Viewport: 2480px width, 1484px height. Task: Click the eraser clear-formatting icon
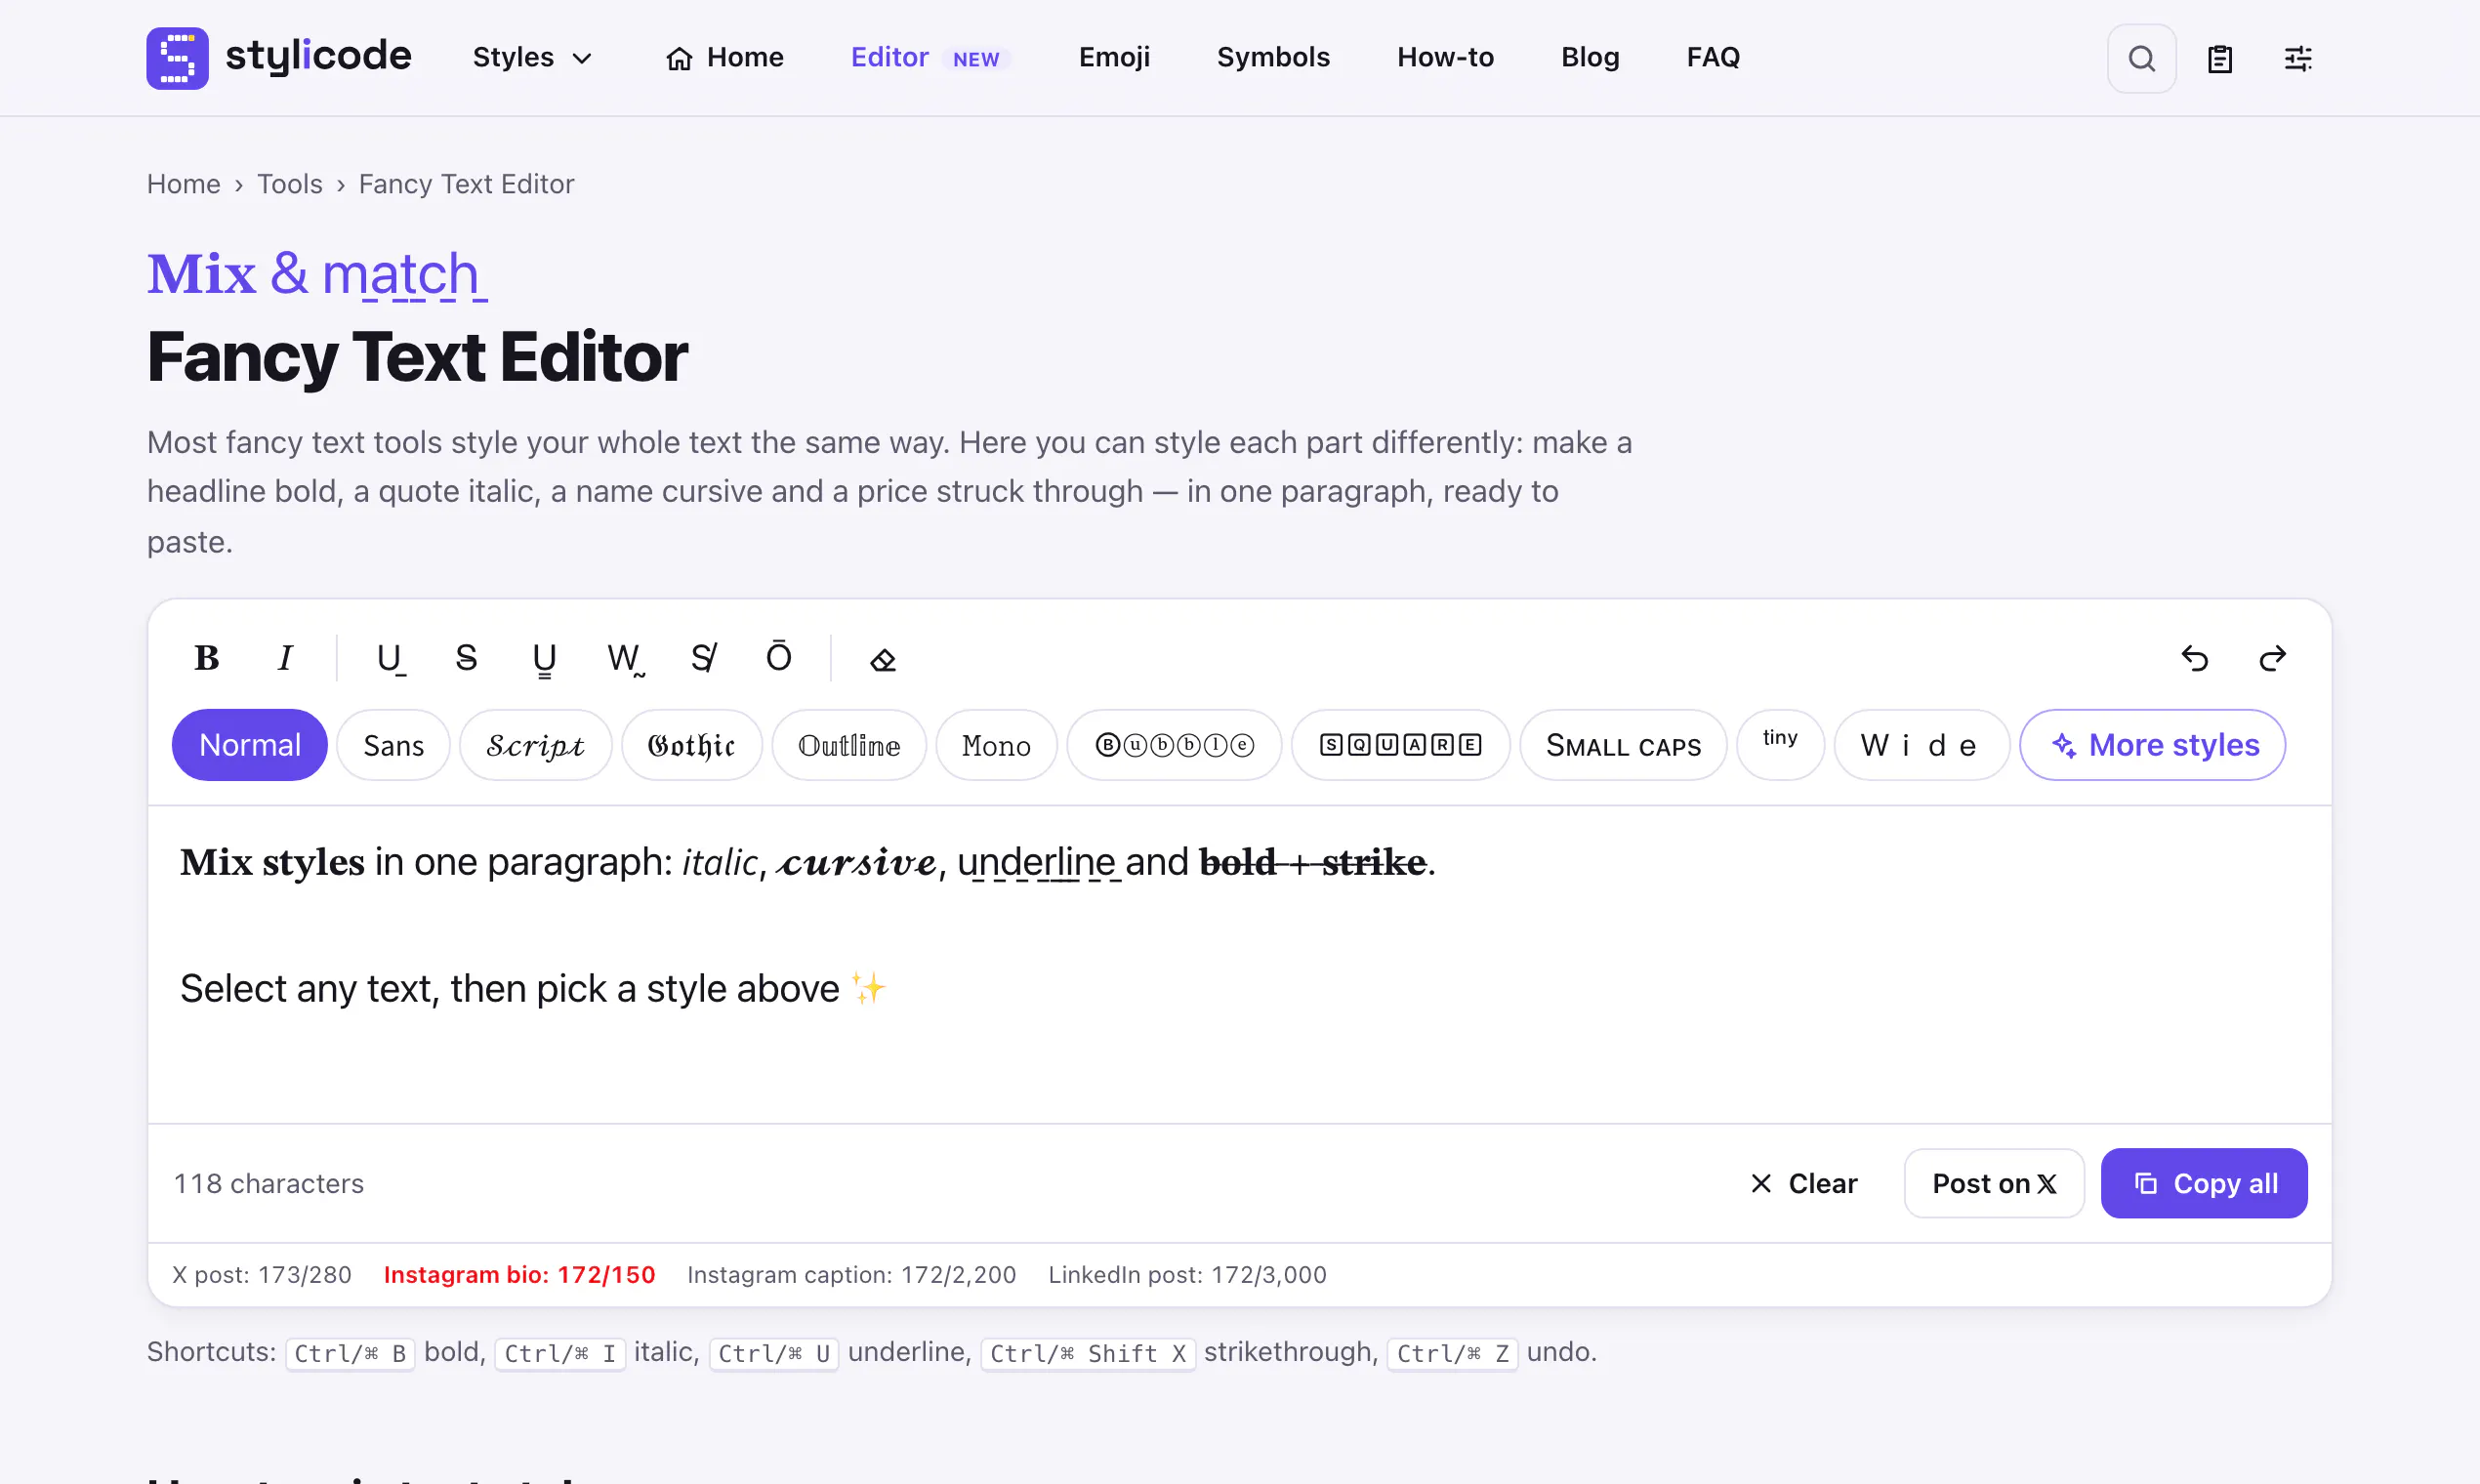pyautogui.click(x=882, y=658)
